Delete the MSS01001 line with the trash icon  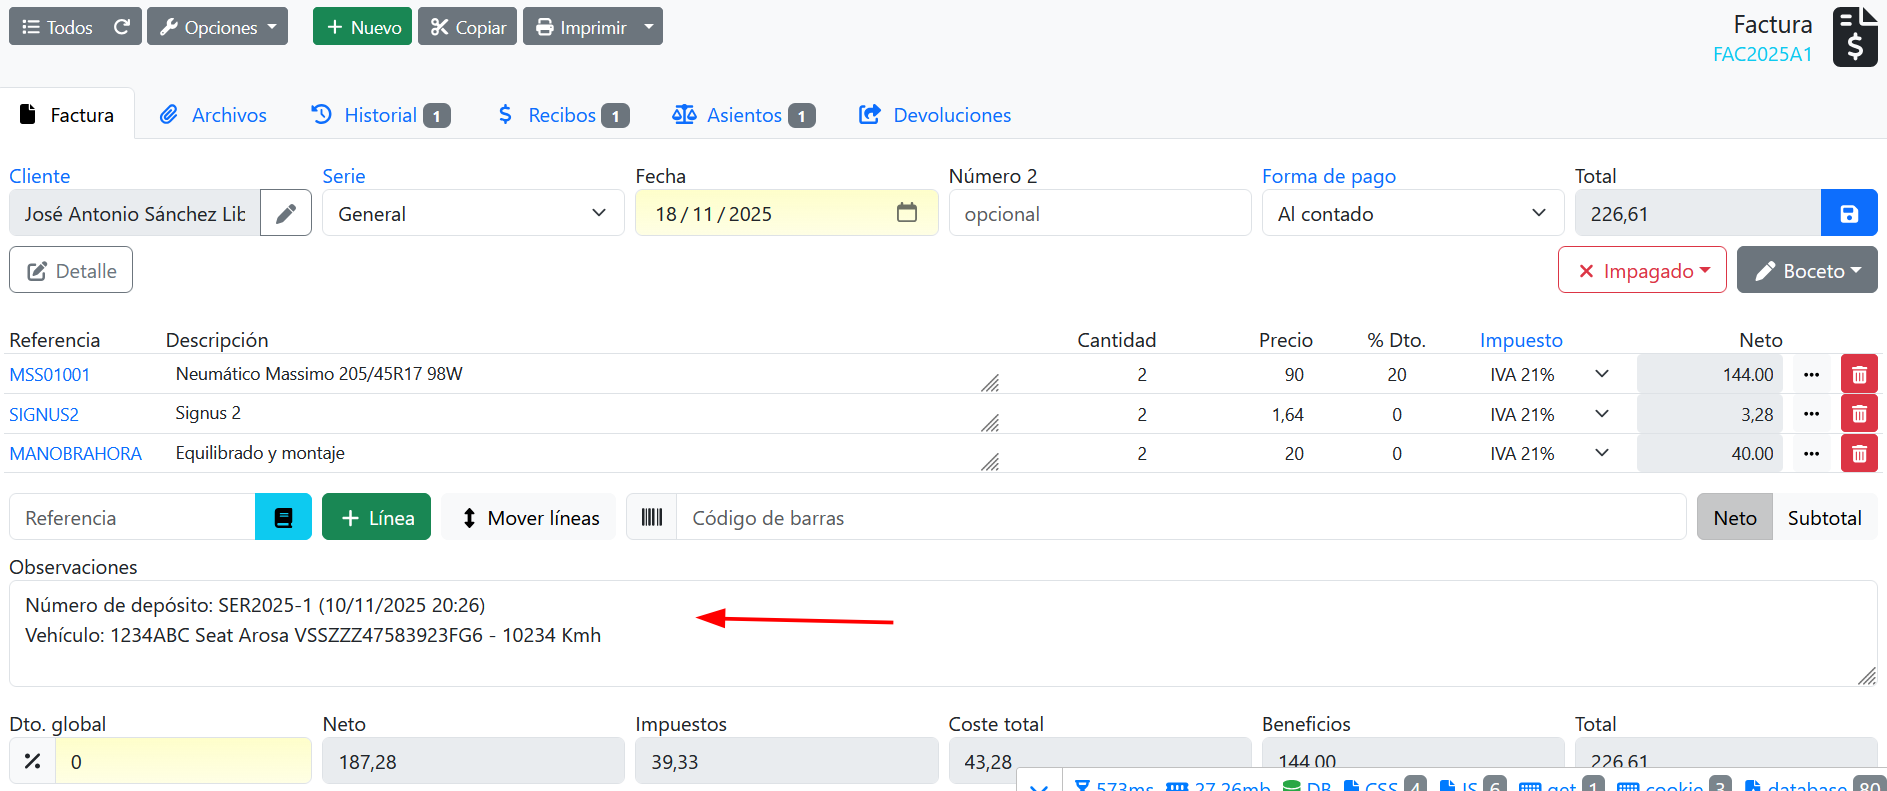click(1859, 375)
